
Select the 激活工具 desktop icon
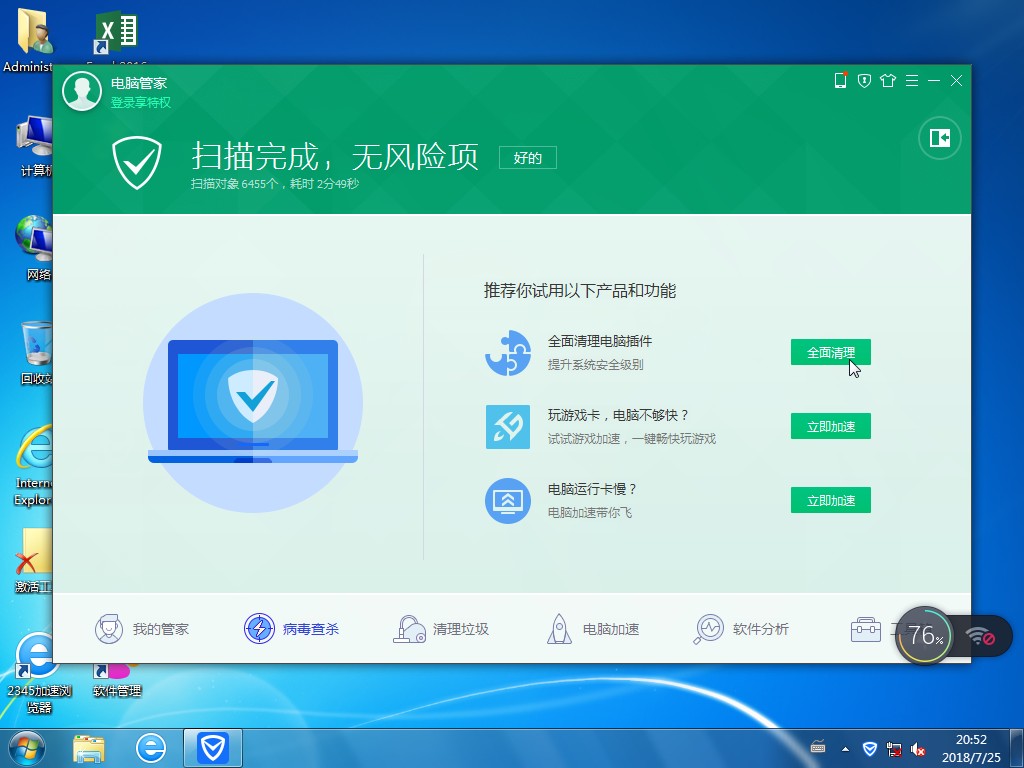pyautogui.click(x=34, y=562)
